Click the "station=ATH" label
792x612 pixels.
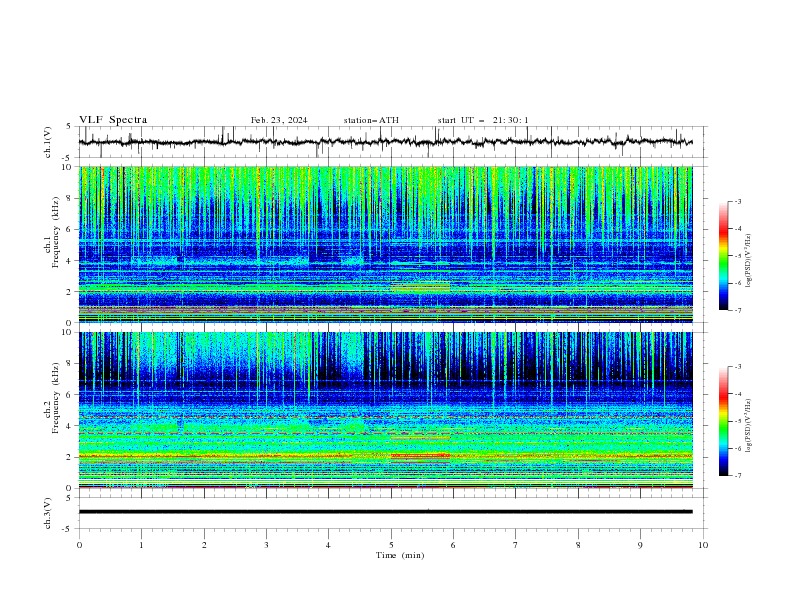click(371, 120)
